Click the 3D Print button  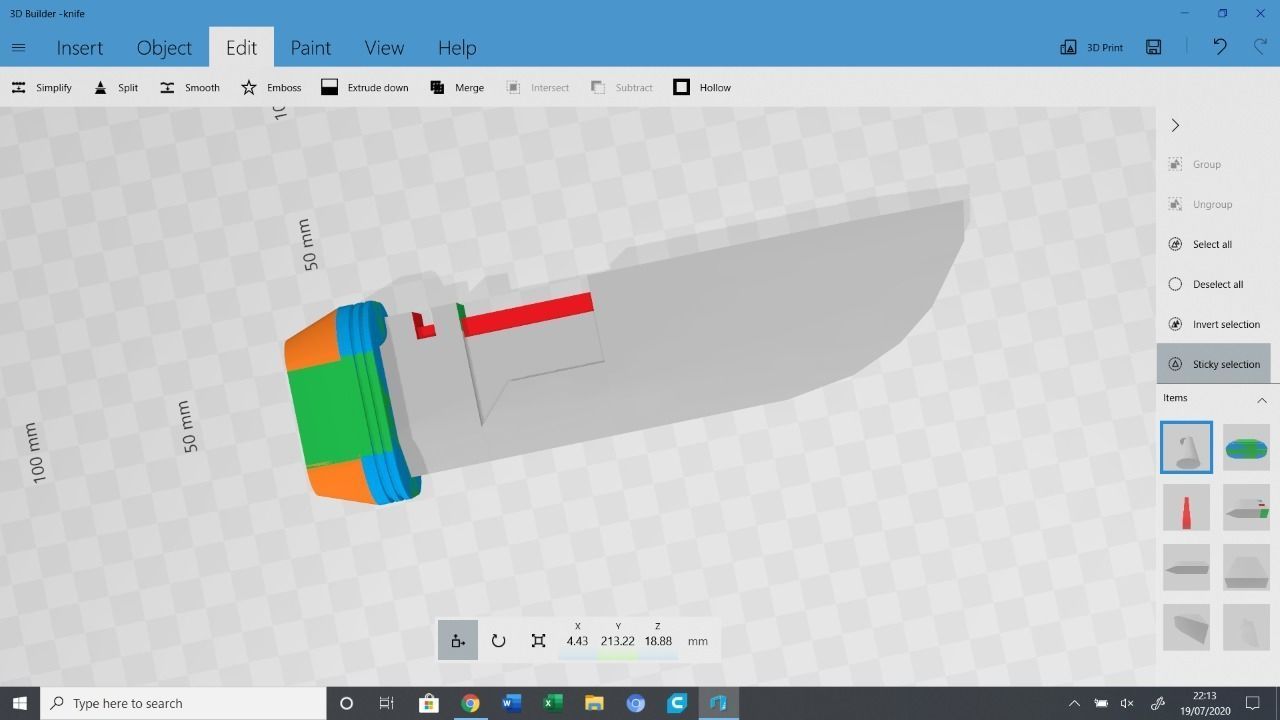[1091, 47]
